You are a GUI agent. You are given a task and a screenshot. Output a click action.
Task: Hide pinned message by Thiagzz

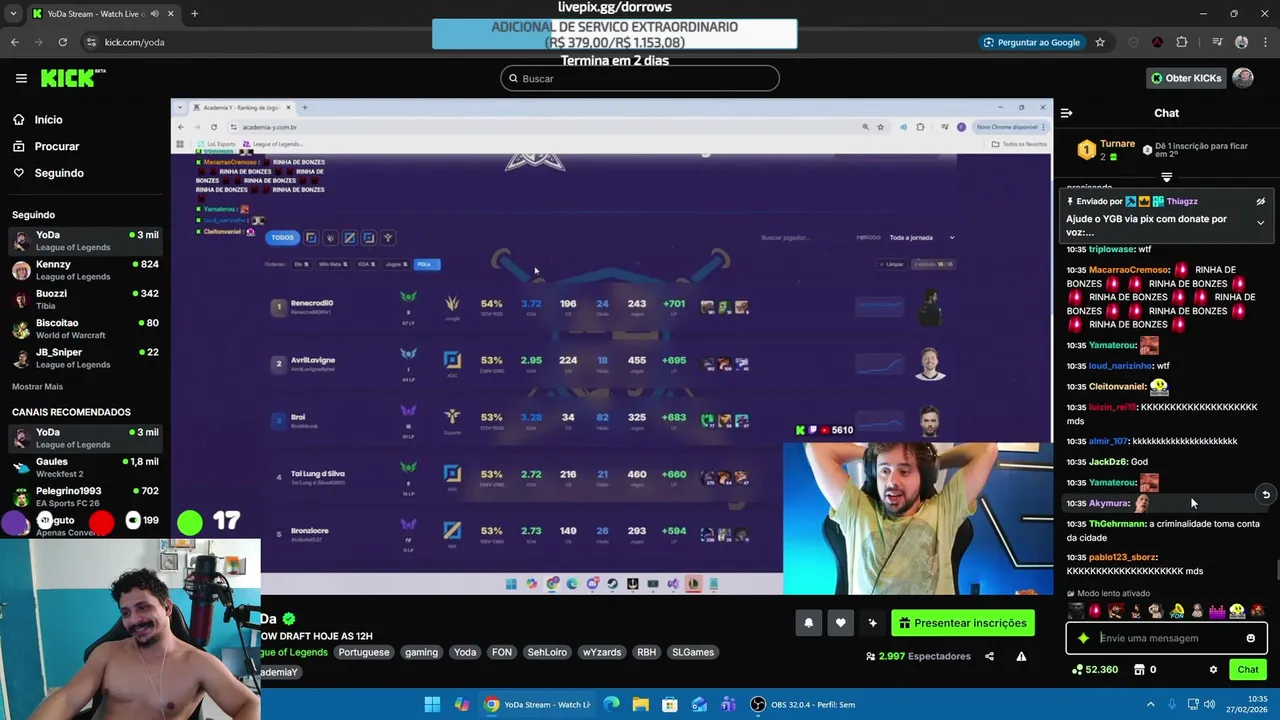point(1260,201)
